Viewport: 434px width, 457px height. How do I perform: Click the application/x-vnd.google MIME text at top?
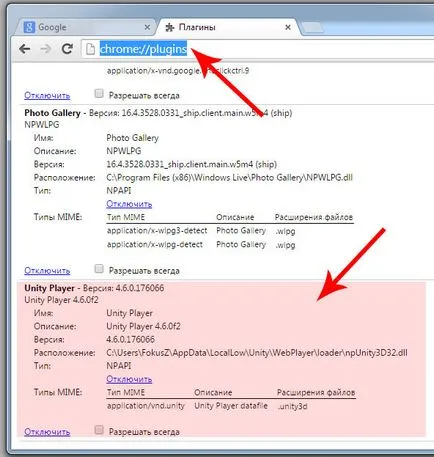coord(178,71)
